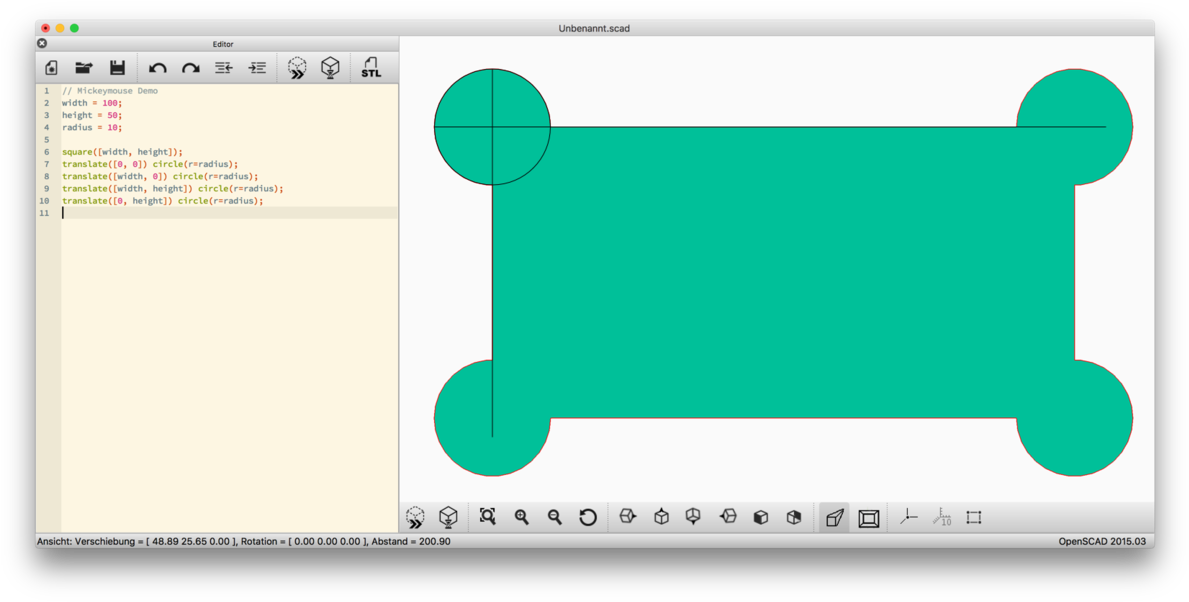Unindent the selected code
1189x602 pixels.
[x=223, y=68]
